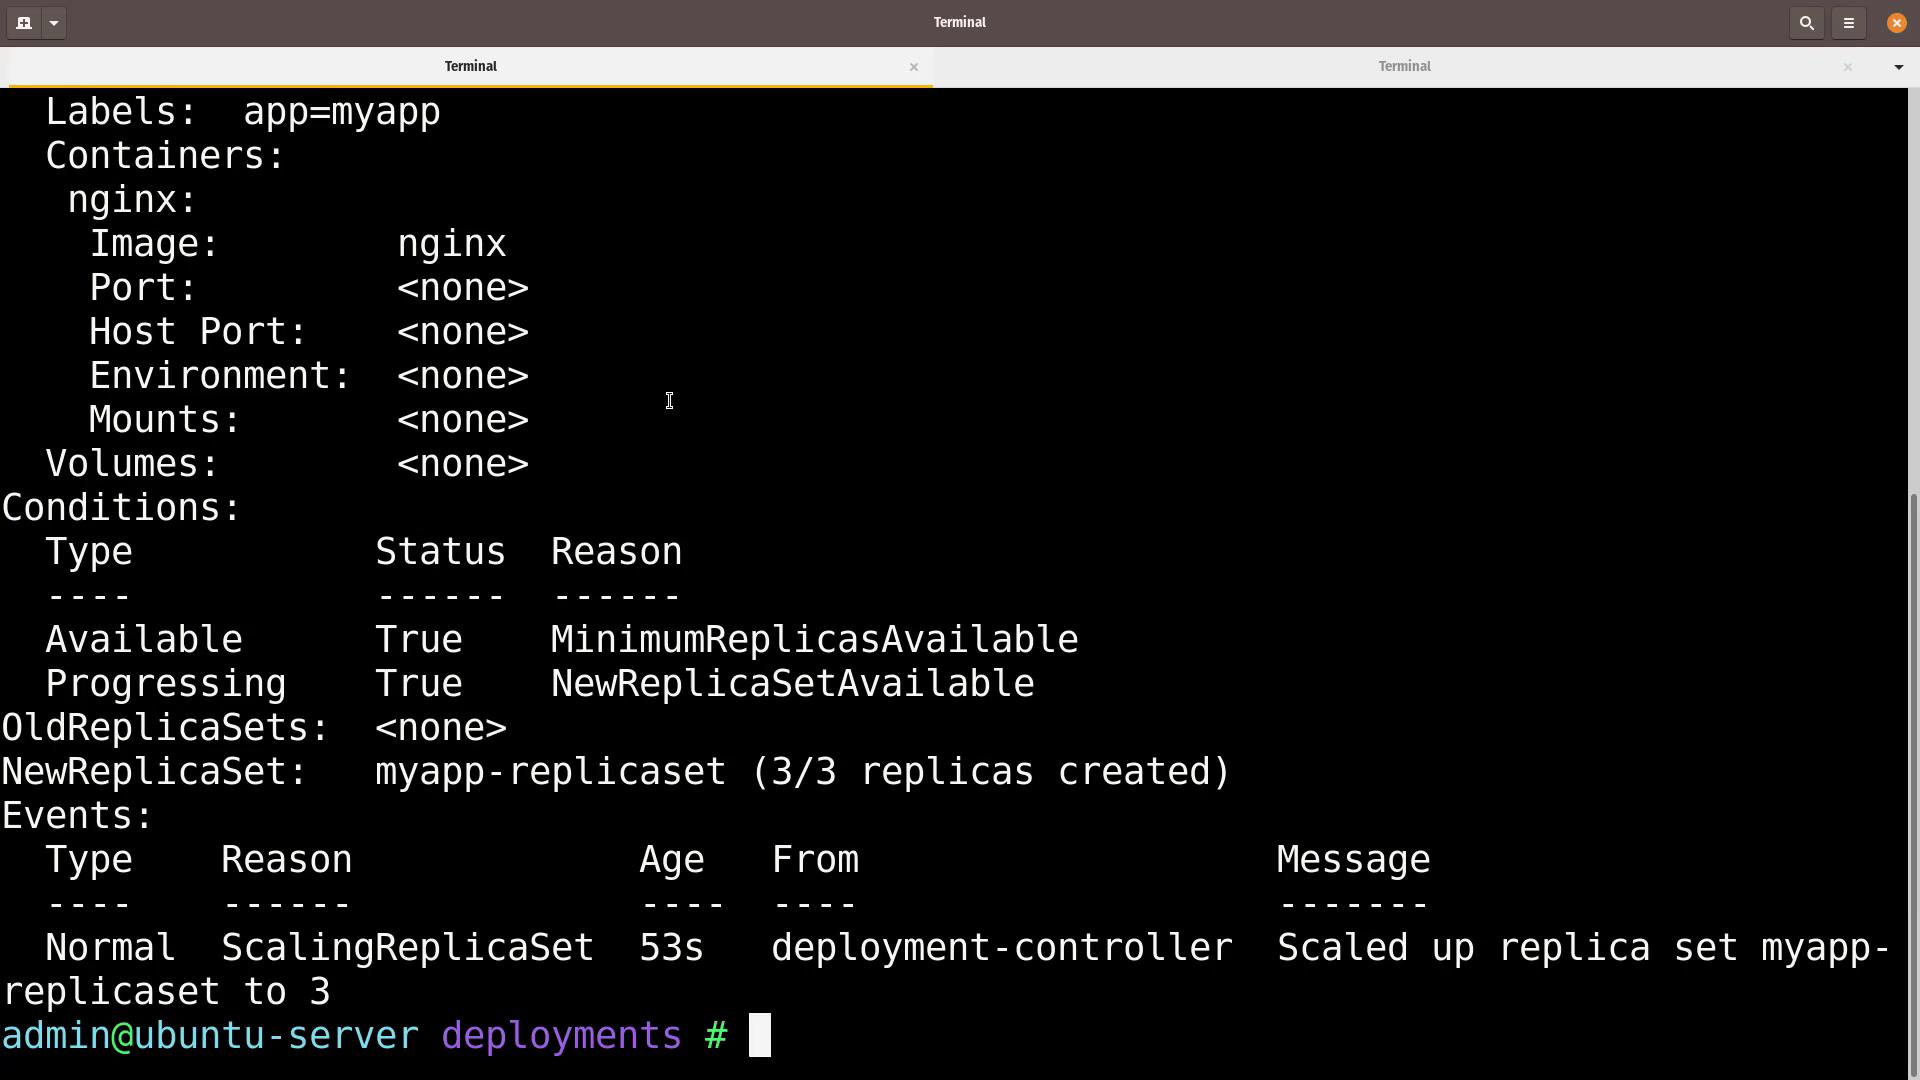This screenshot has height=1080, width=1920.
Task: Click the MinimumReplicasAvailable reason text
Action: coord(814,639)
